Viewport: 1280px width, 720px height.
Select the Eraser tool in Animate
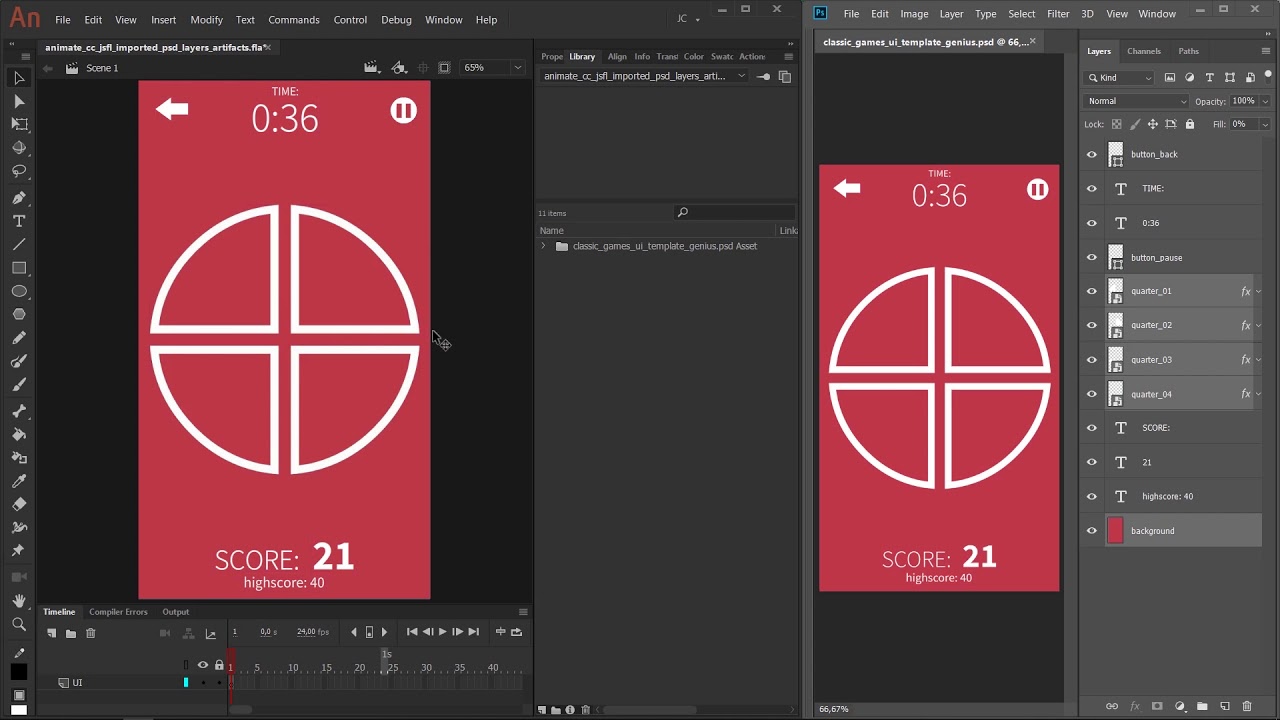point(19,504)
